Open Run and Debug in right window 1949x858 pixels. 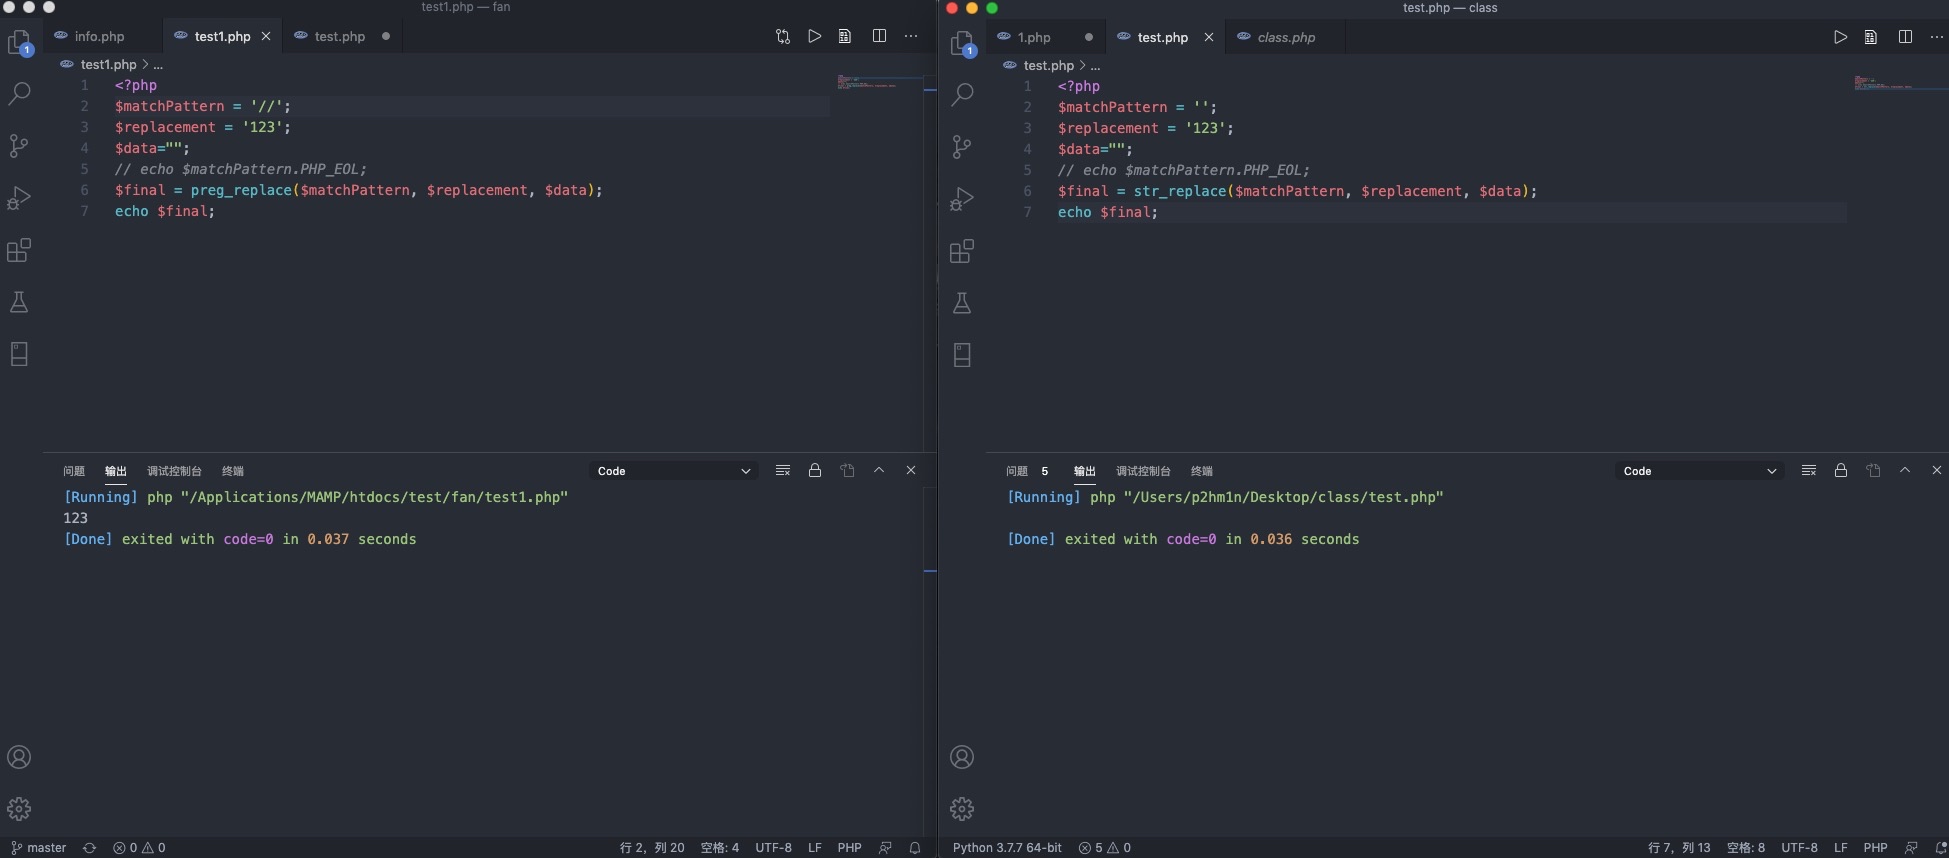(962, 199)
